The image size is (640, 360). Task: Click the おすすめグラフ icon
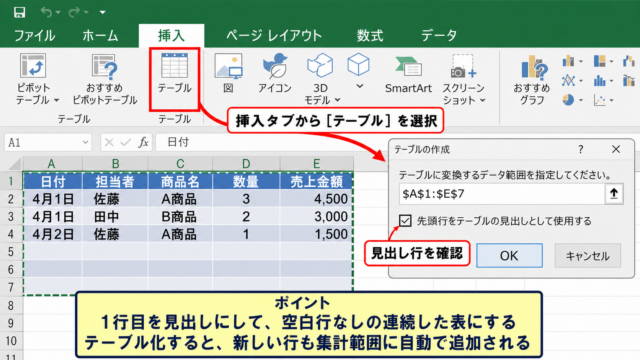534,67
